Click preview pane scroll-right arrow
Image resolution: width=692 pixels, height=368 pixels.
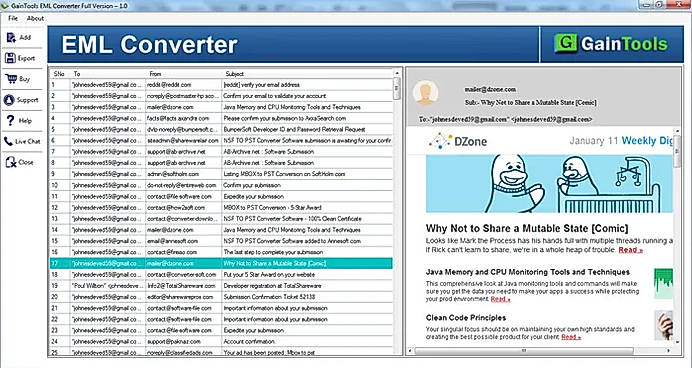(x=669, y=351)
